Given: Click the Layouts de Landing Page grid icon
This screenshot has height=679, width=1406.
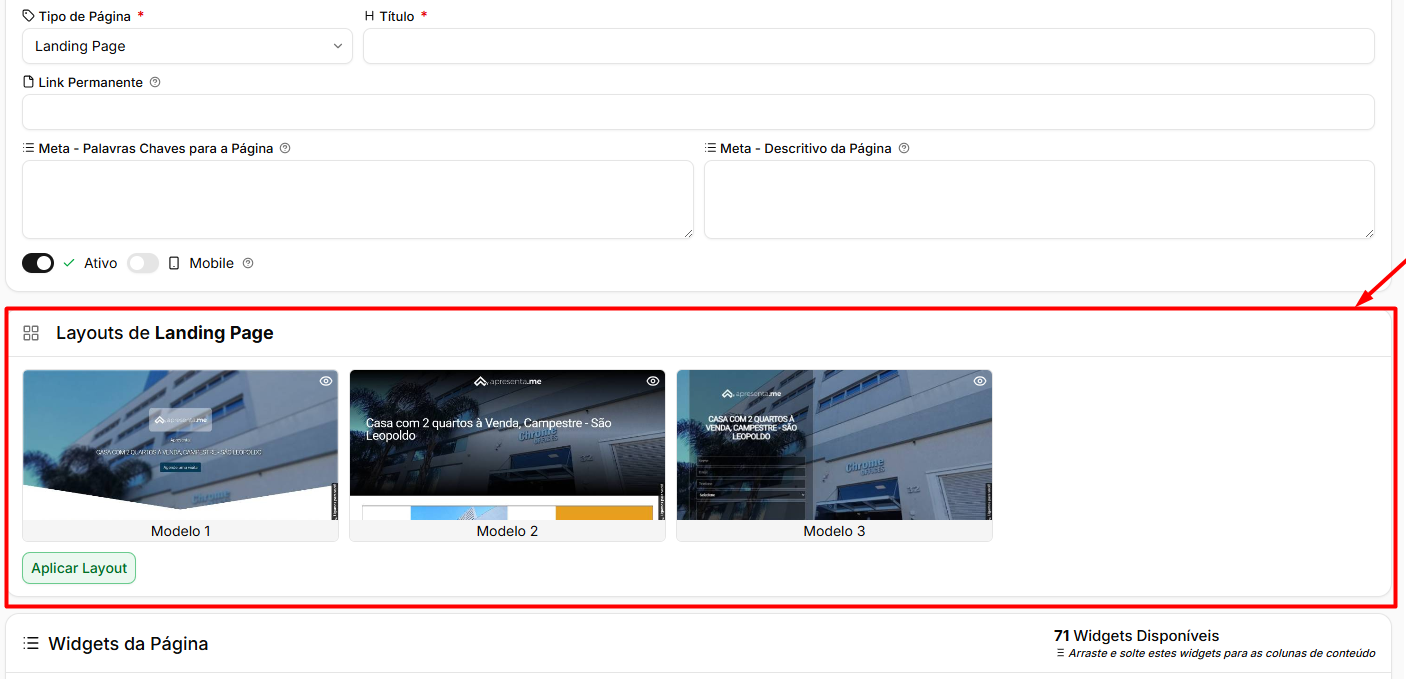Looking at the screenshot, I should 31,333.
